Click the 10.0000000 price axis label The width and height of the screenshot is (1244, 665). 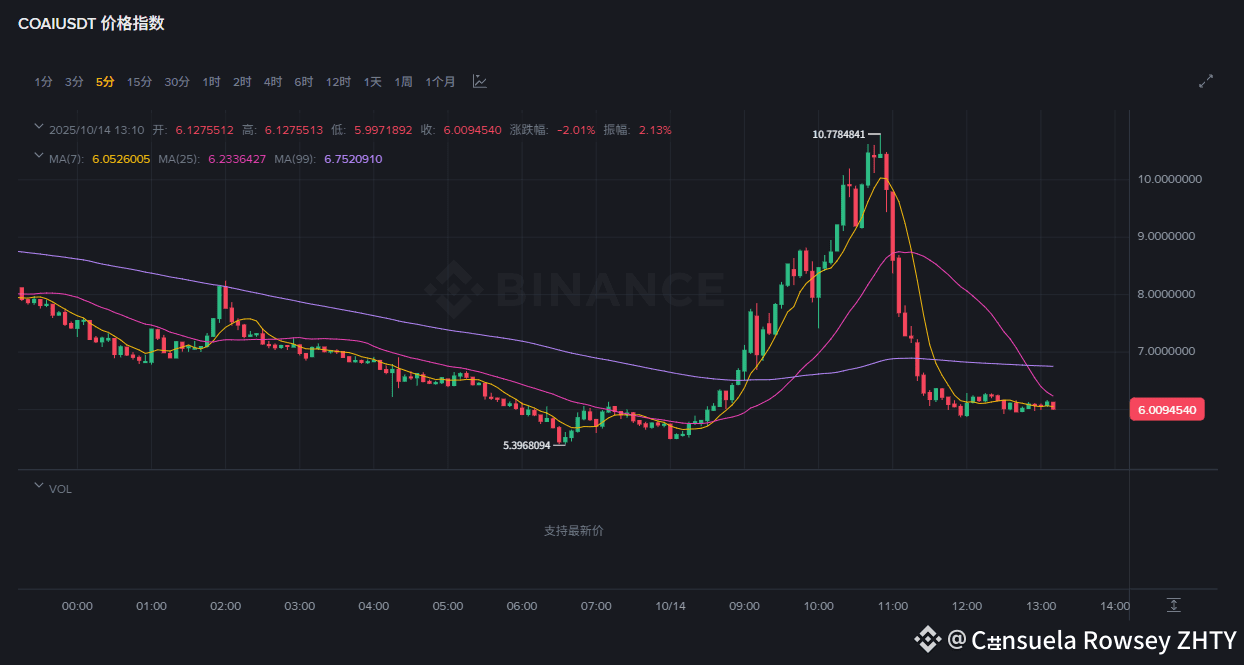[x=1170, y=179]
